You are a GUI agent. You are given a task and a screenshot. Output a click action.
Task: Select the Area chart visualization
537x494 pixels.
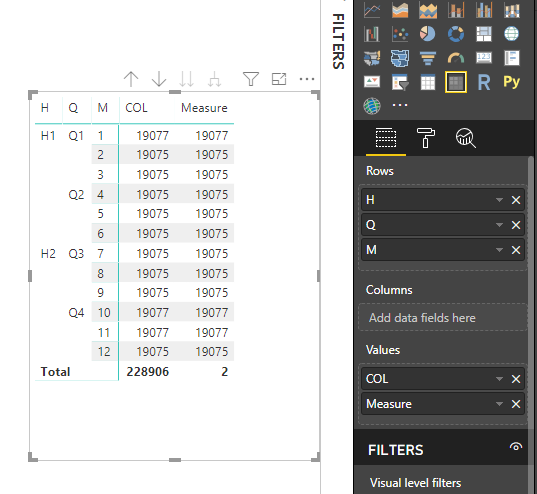pyautogui.click(x=400, y=10)
